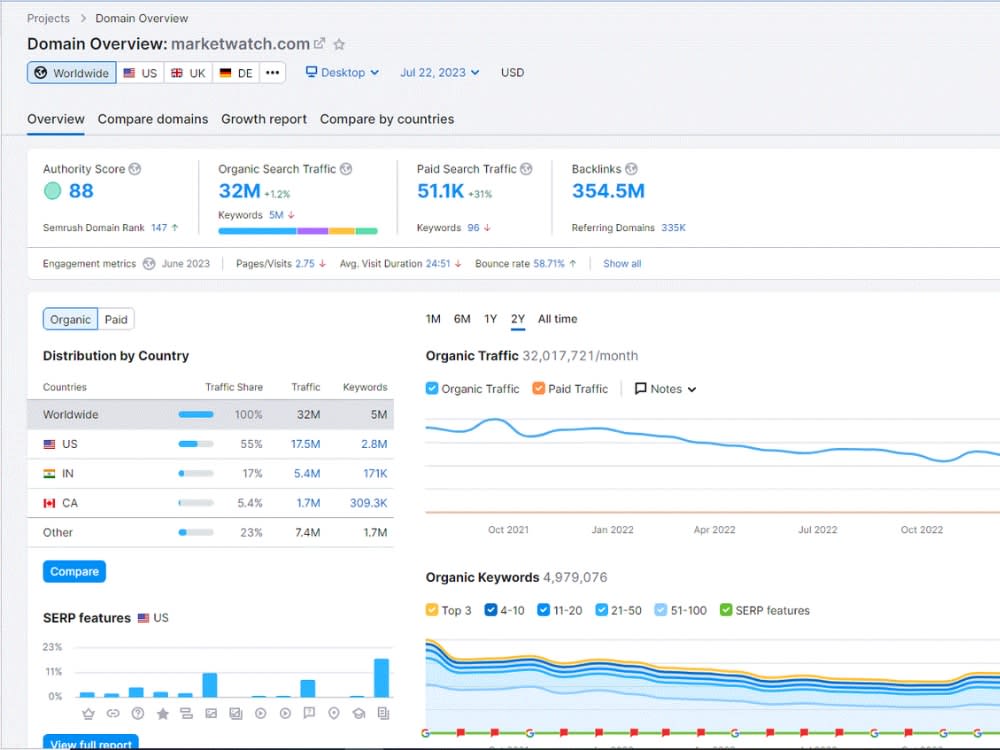Set chart range to 1M
1000x750 pixels.
click(433, 319)
